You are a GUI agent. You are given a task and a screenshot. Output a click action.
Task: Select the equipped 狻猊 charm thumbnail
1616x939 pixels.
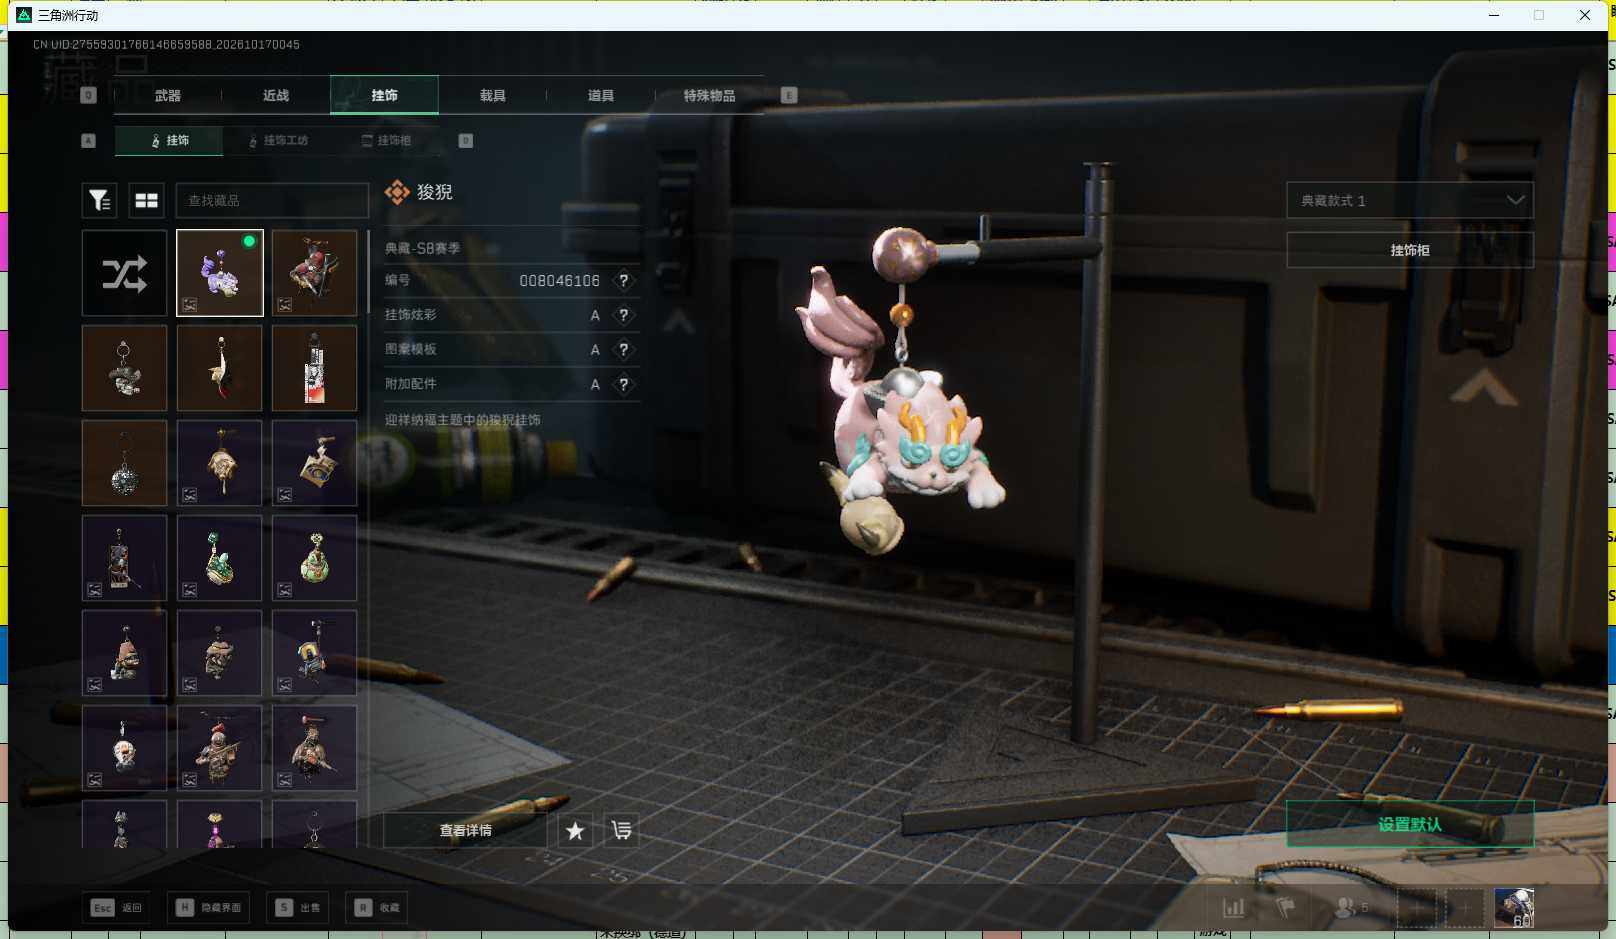[220, 273]
